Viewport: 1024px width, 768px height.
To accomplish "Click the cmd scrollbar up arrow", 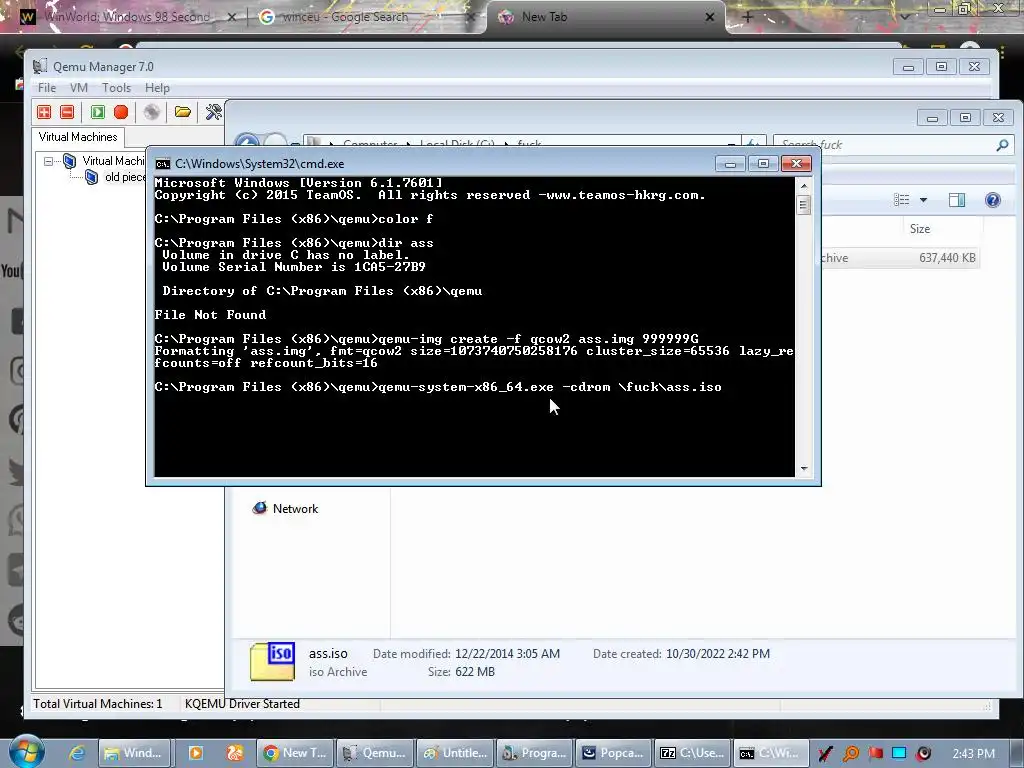I will (804, 185).
